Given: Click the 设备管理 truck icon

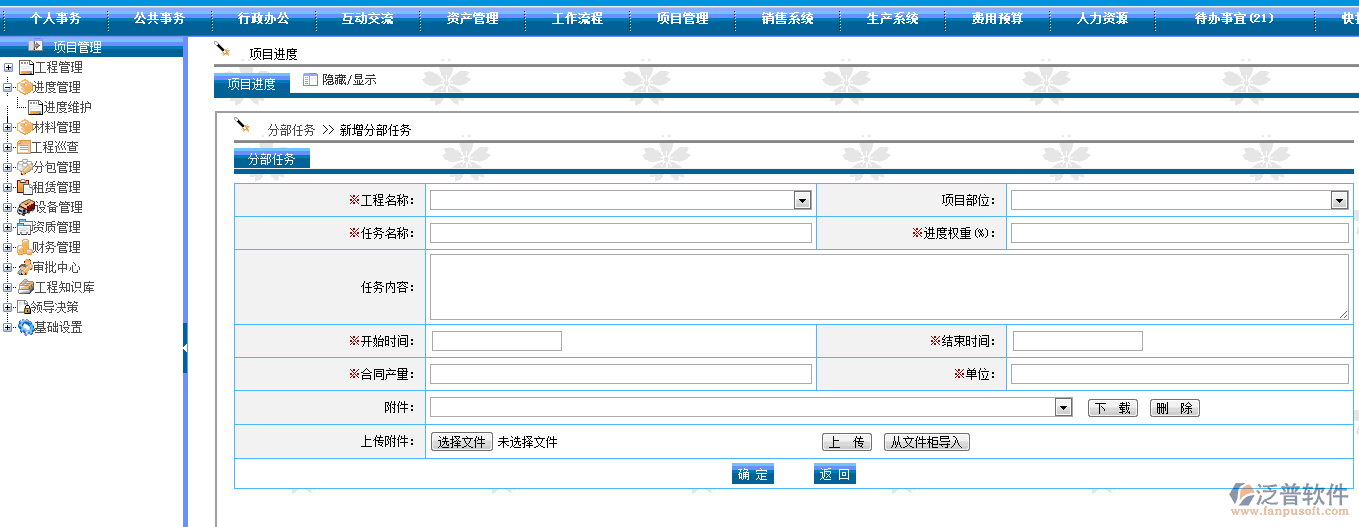Looking at the screenshot, I should click(x=27, y=207).
